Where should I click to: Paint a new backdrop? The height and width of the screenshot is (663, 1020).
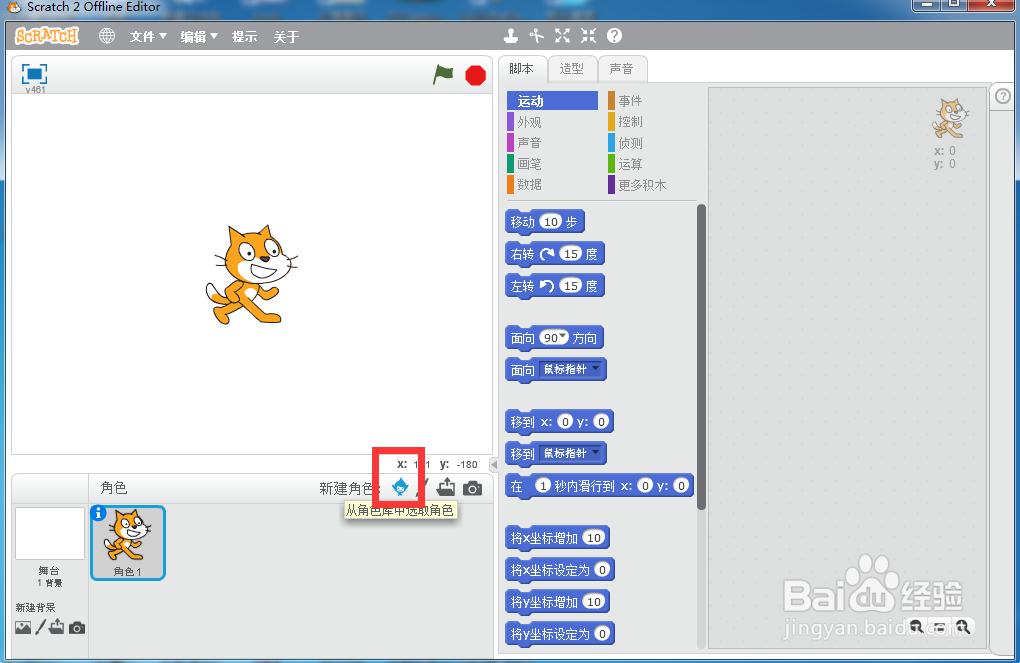[40, 627]
